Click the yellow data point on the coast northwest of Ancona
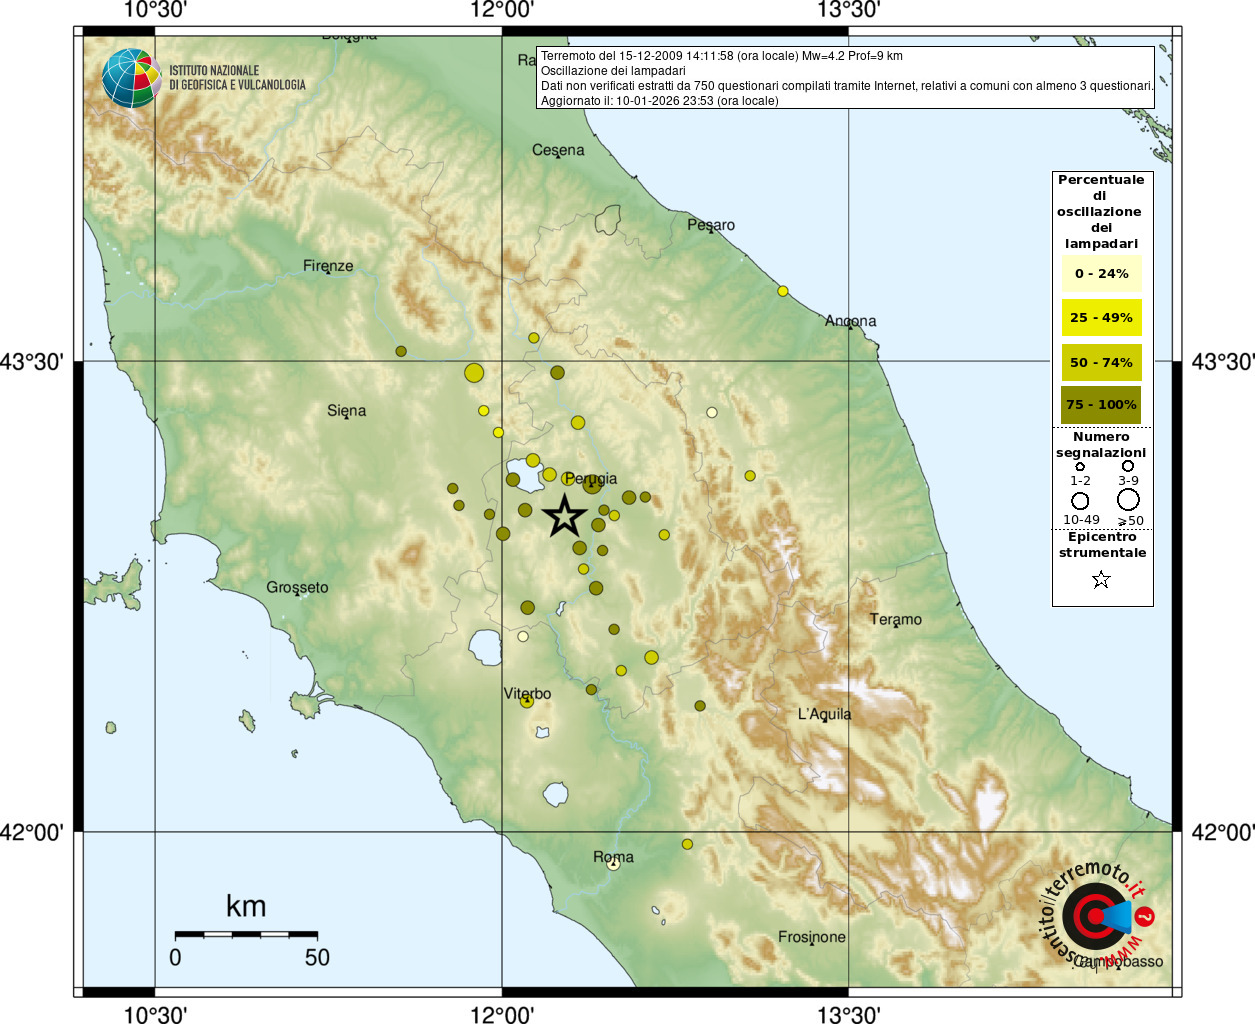The image size is (1255, 1024). 783,291
